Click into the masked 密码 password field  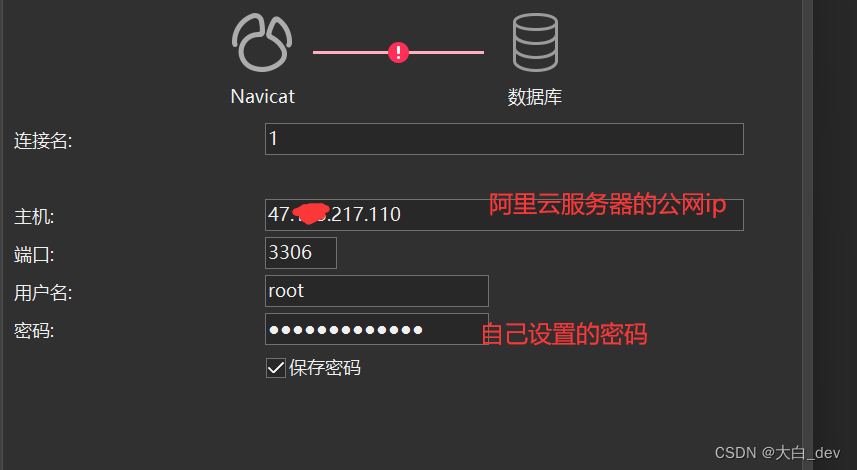(x=377, y=329)
